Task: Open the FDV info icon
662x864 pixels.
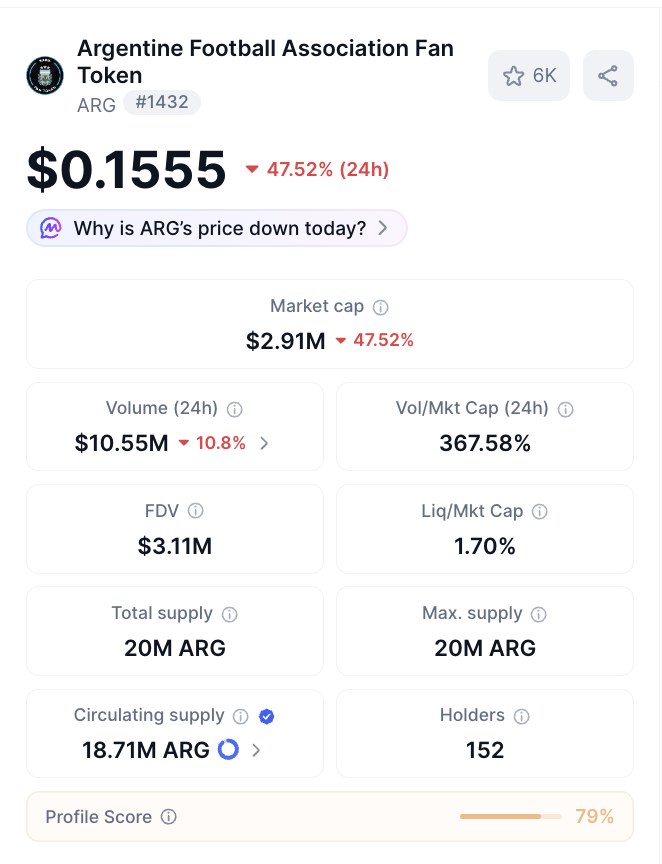Action: point(196,511)
